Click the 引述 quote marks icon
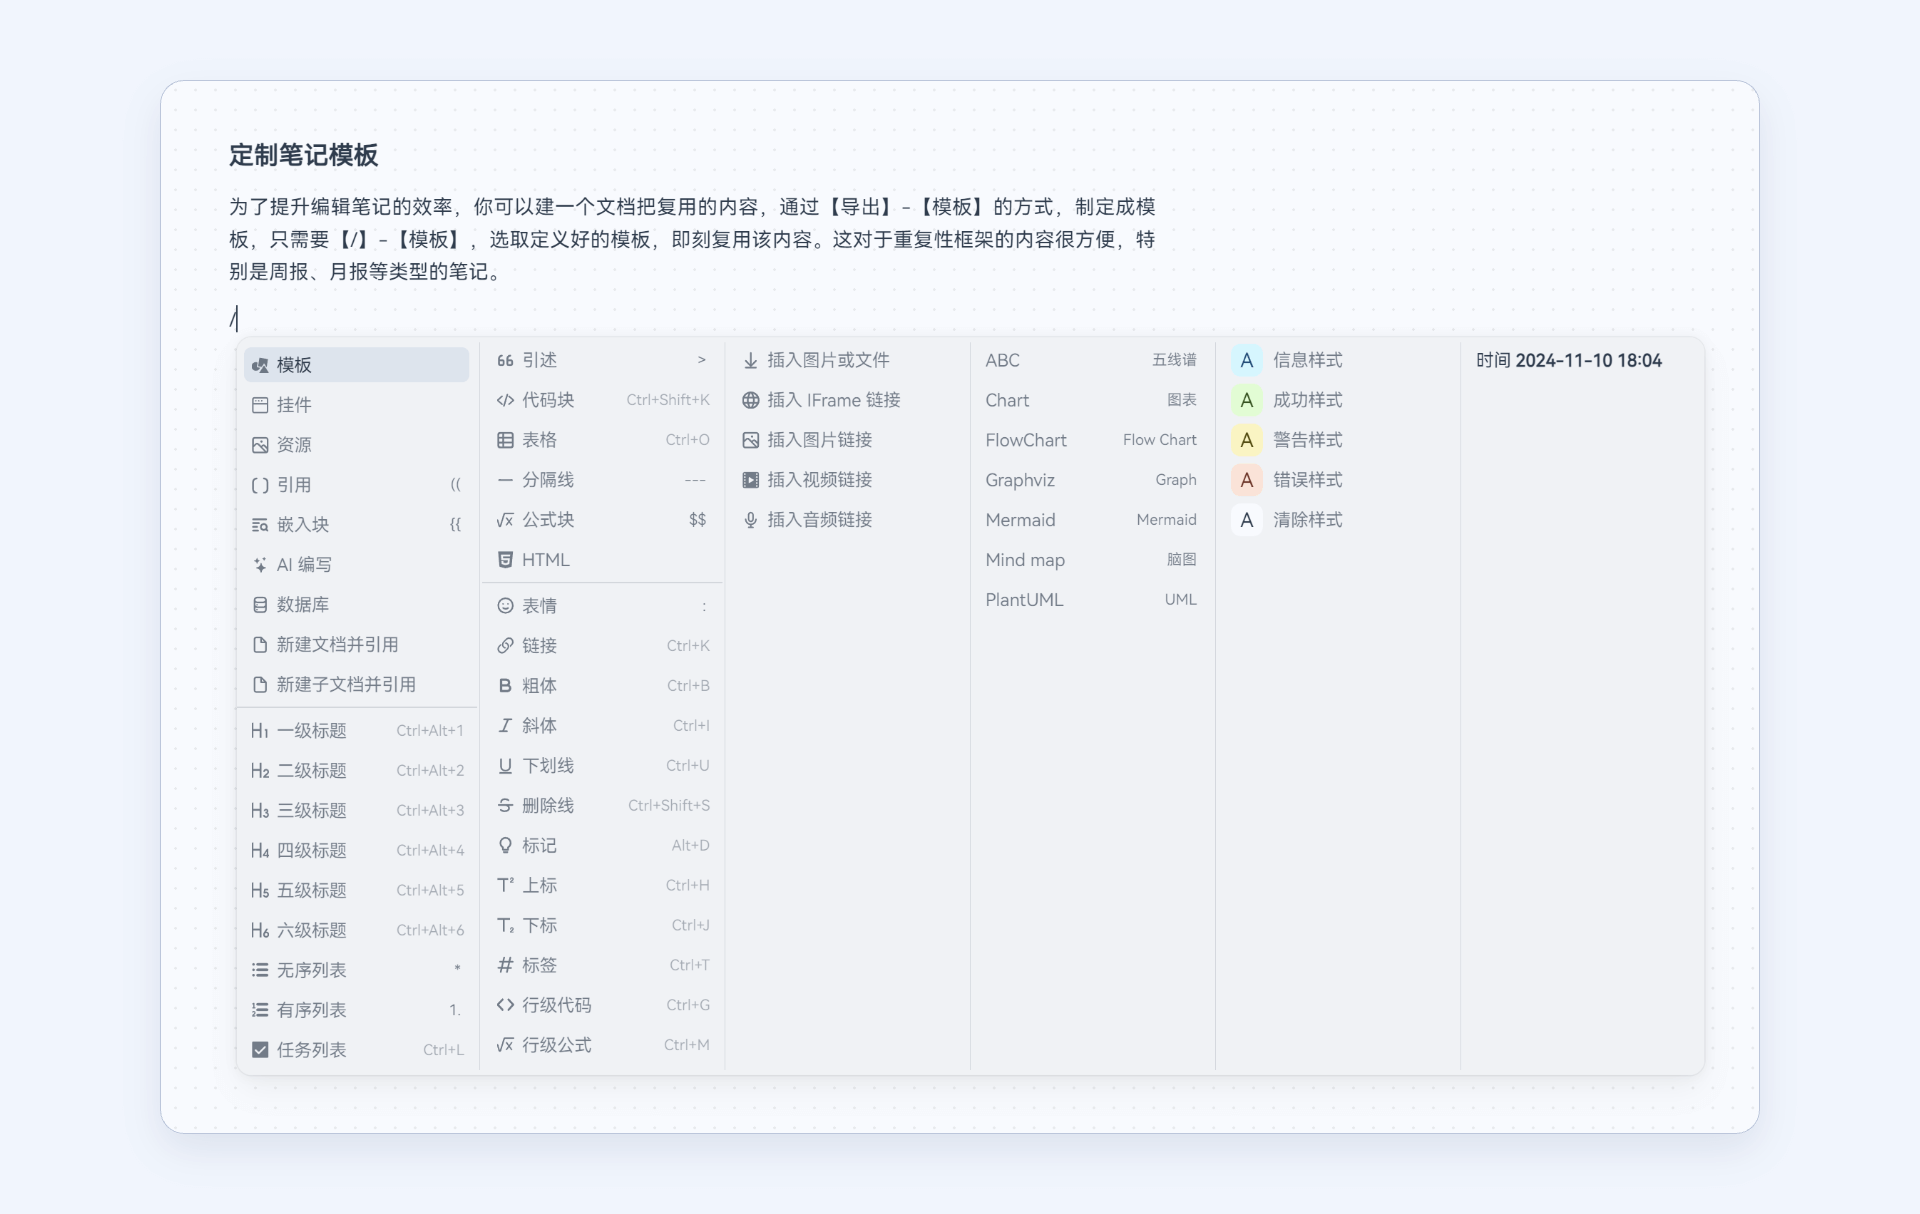 tap(505, 360)
